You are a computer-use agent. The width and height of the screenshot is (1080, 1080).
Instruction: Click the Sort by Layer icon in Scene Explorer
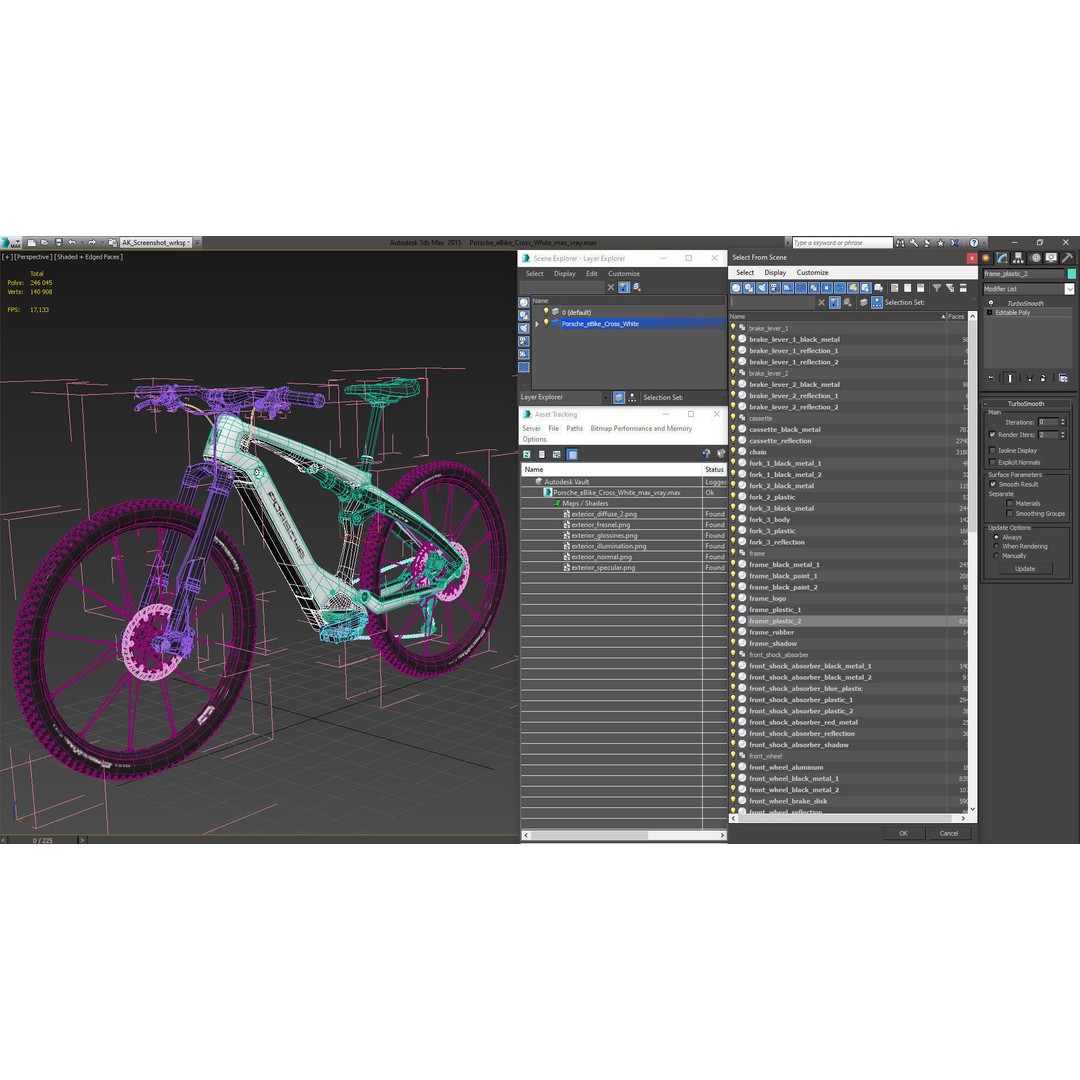(x=619, y=397)
